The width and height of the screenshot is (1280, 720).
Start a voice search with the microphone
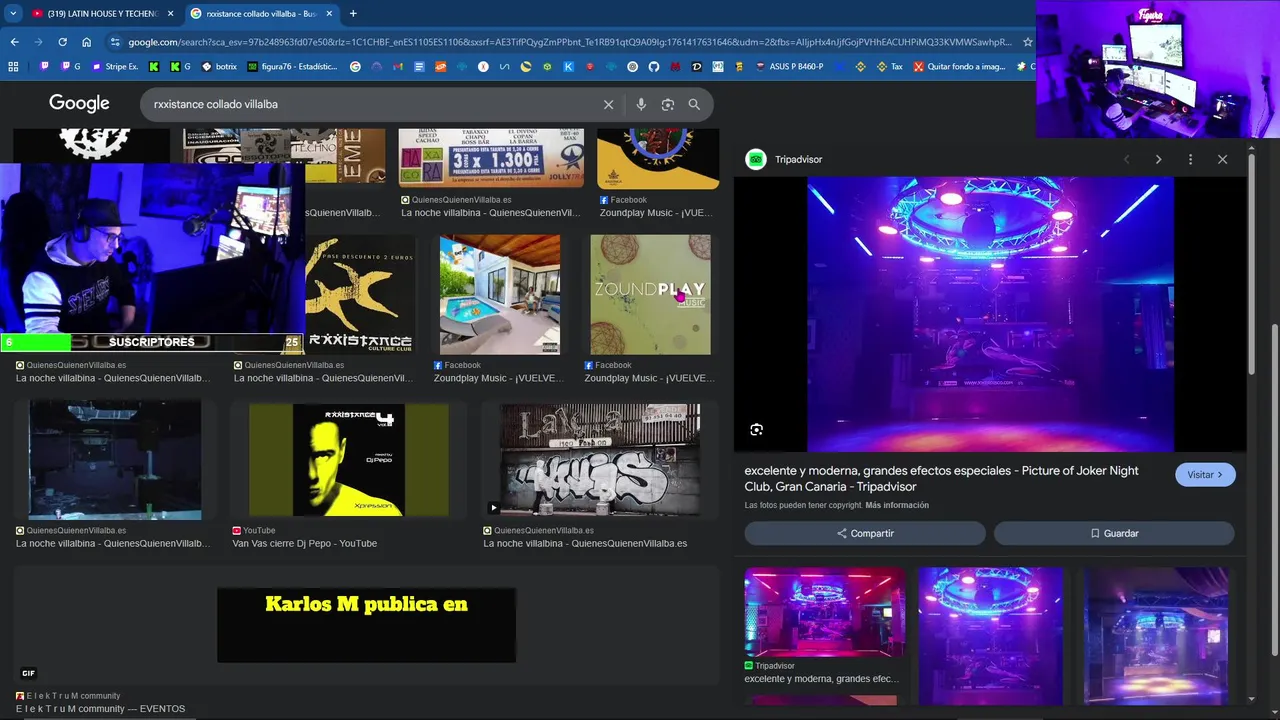click(641, 104)
